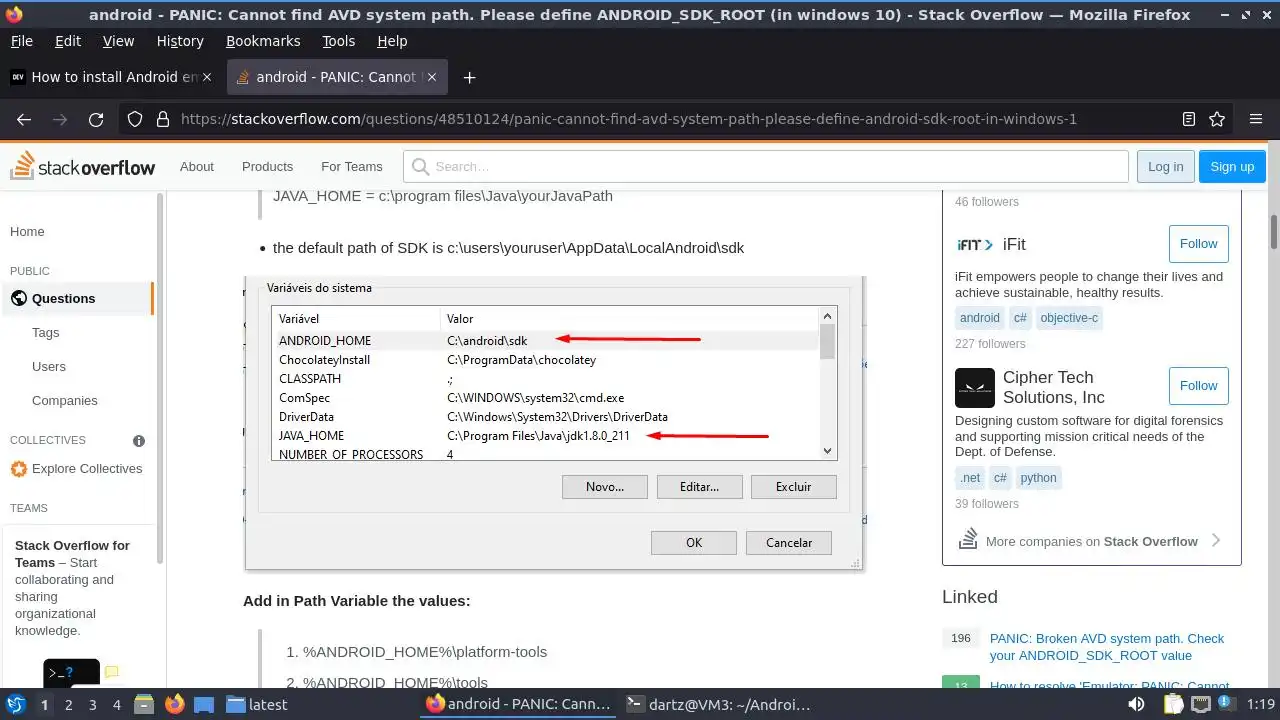Screen dimensions: 1280x720
Task: Open the Edit menu
Action: pos(68,41)
